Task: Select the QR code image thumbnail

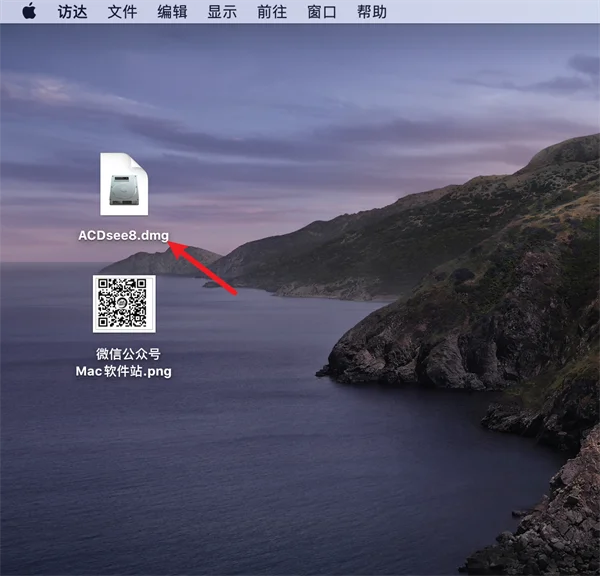Action: (x=124, y=304)
